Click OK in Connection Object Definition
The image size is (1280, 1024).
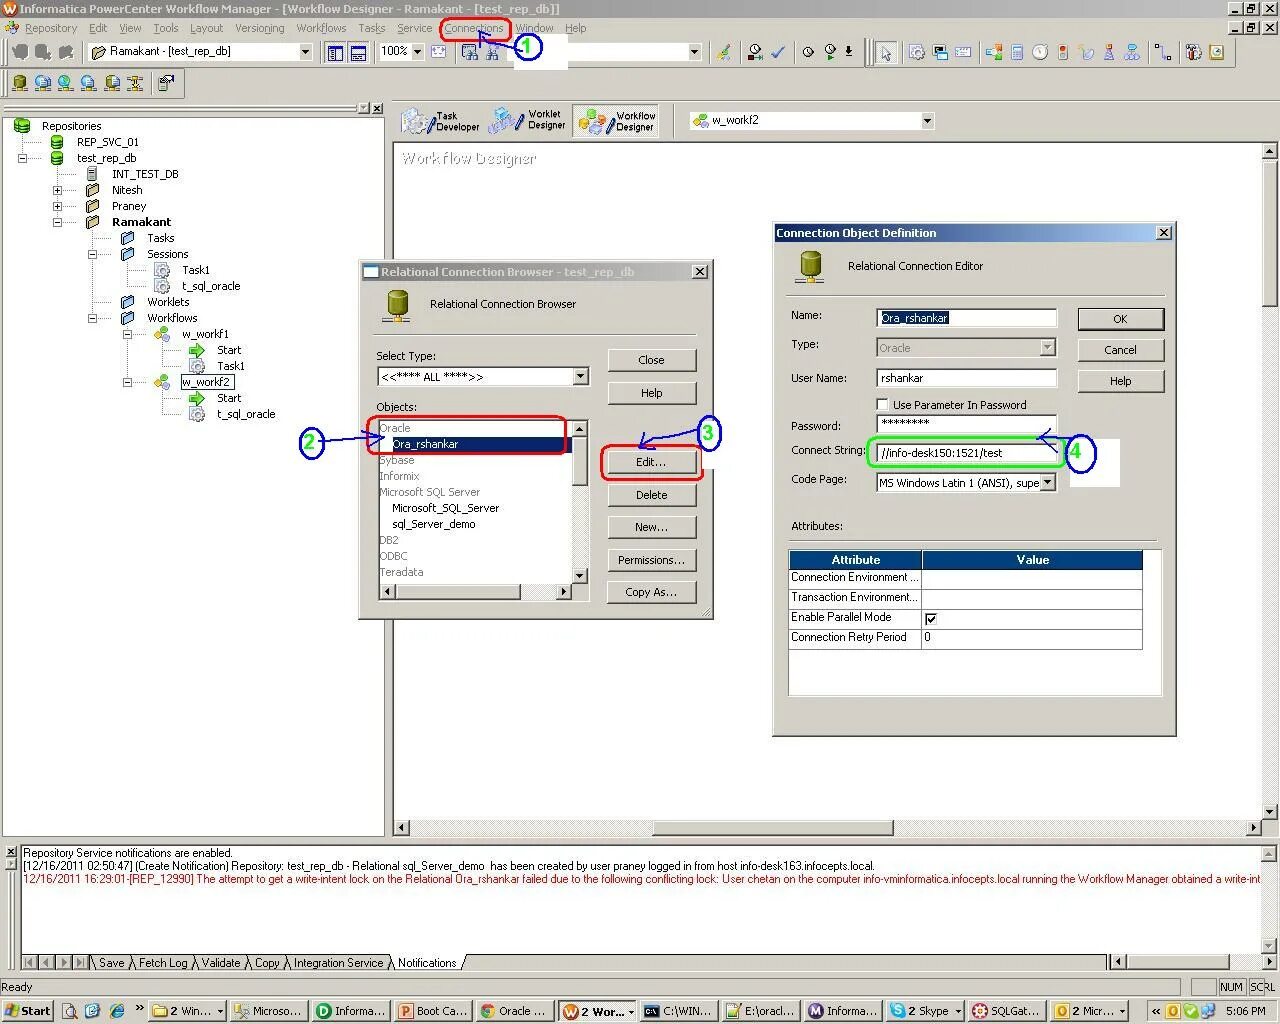[x=1120, y=318]
